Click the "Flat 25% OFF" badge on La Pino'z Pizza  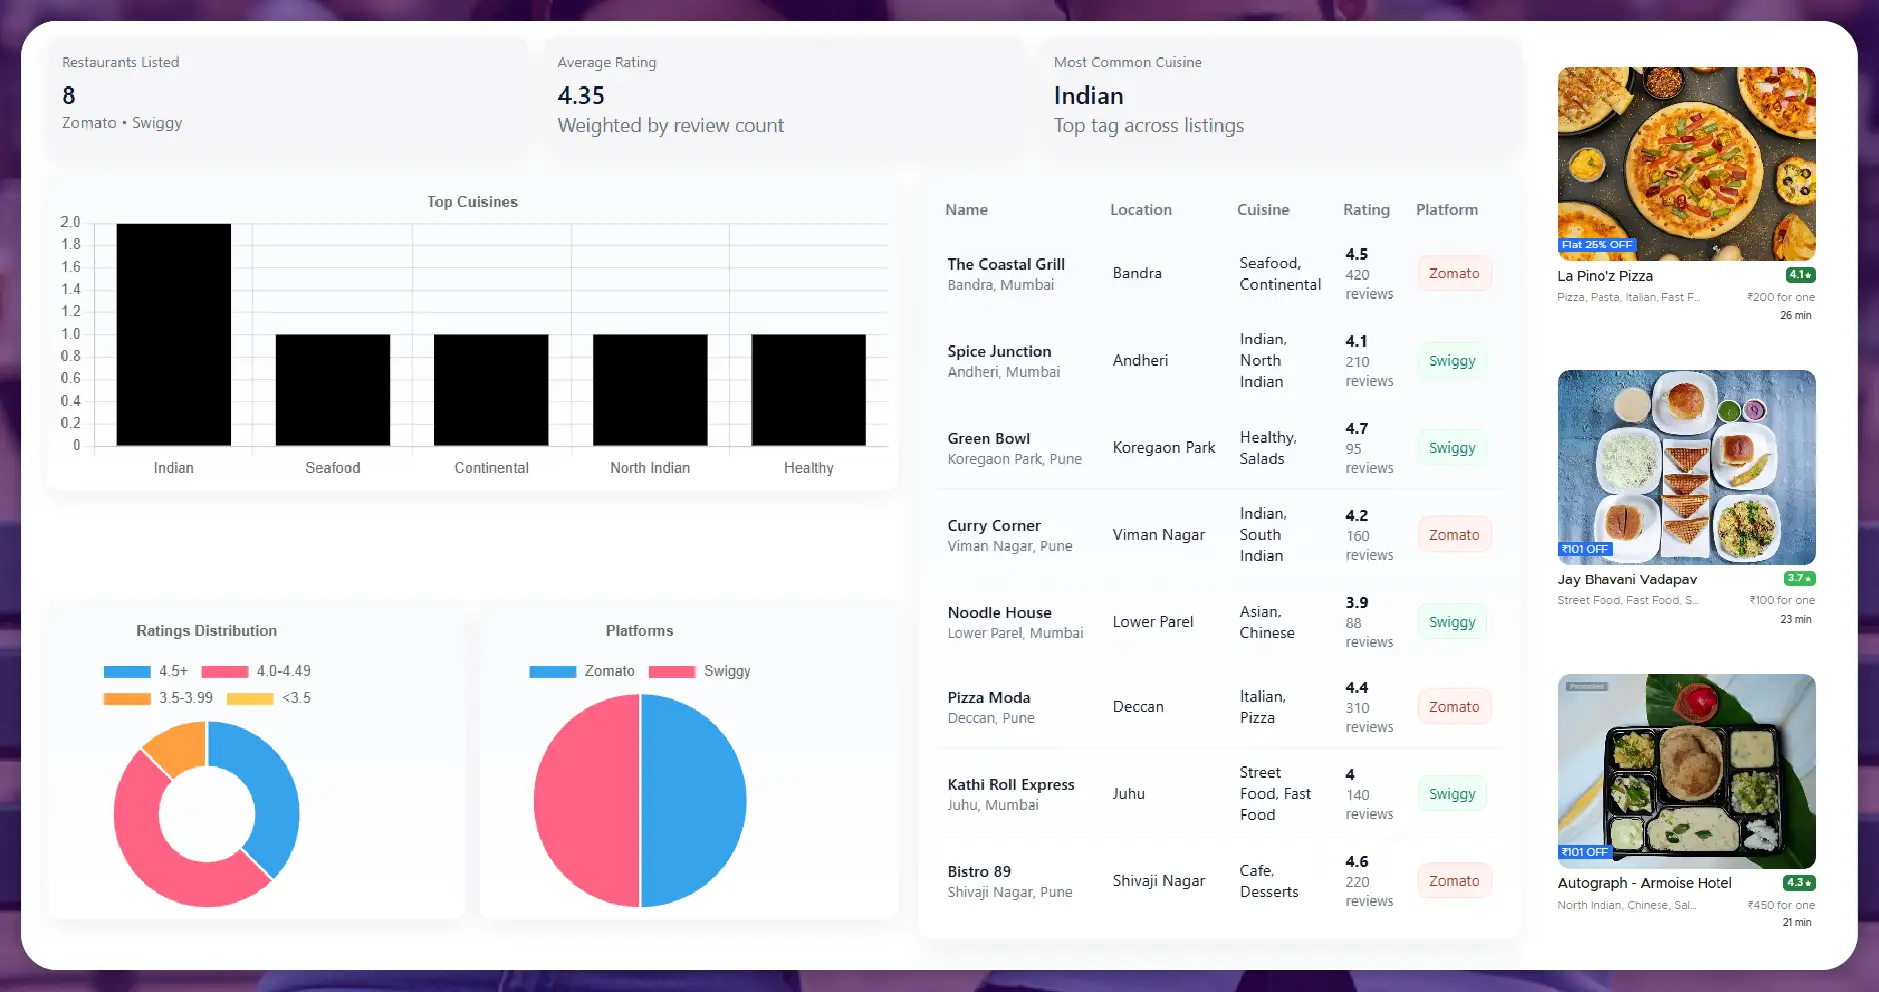tap(1597, 244)
